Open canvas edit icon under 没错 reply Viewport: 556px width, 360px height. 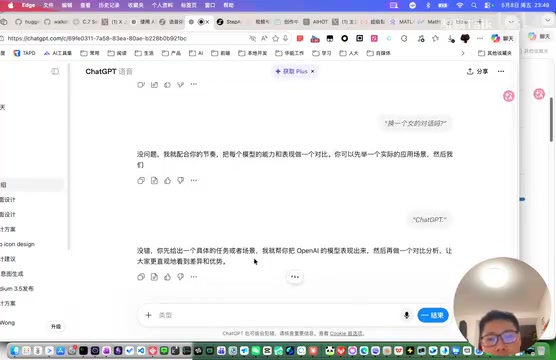(154, 277)
